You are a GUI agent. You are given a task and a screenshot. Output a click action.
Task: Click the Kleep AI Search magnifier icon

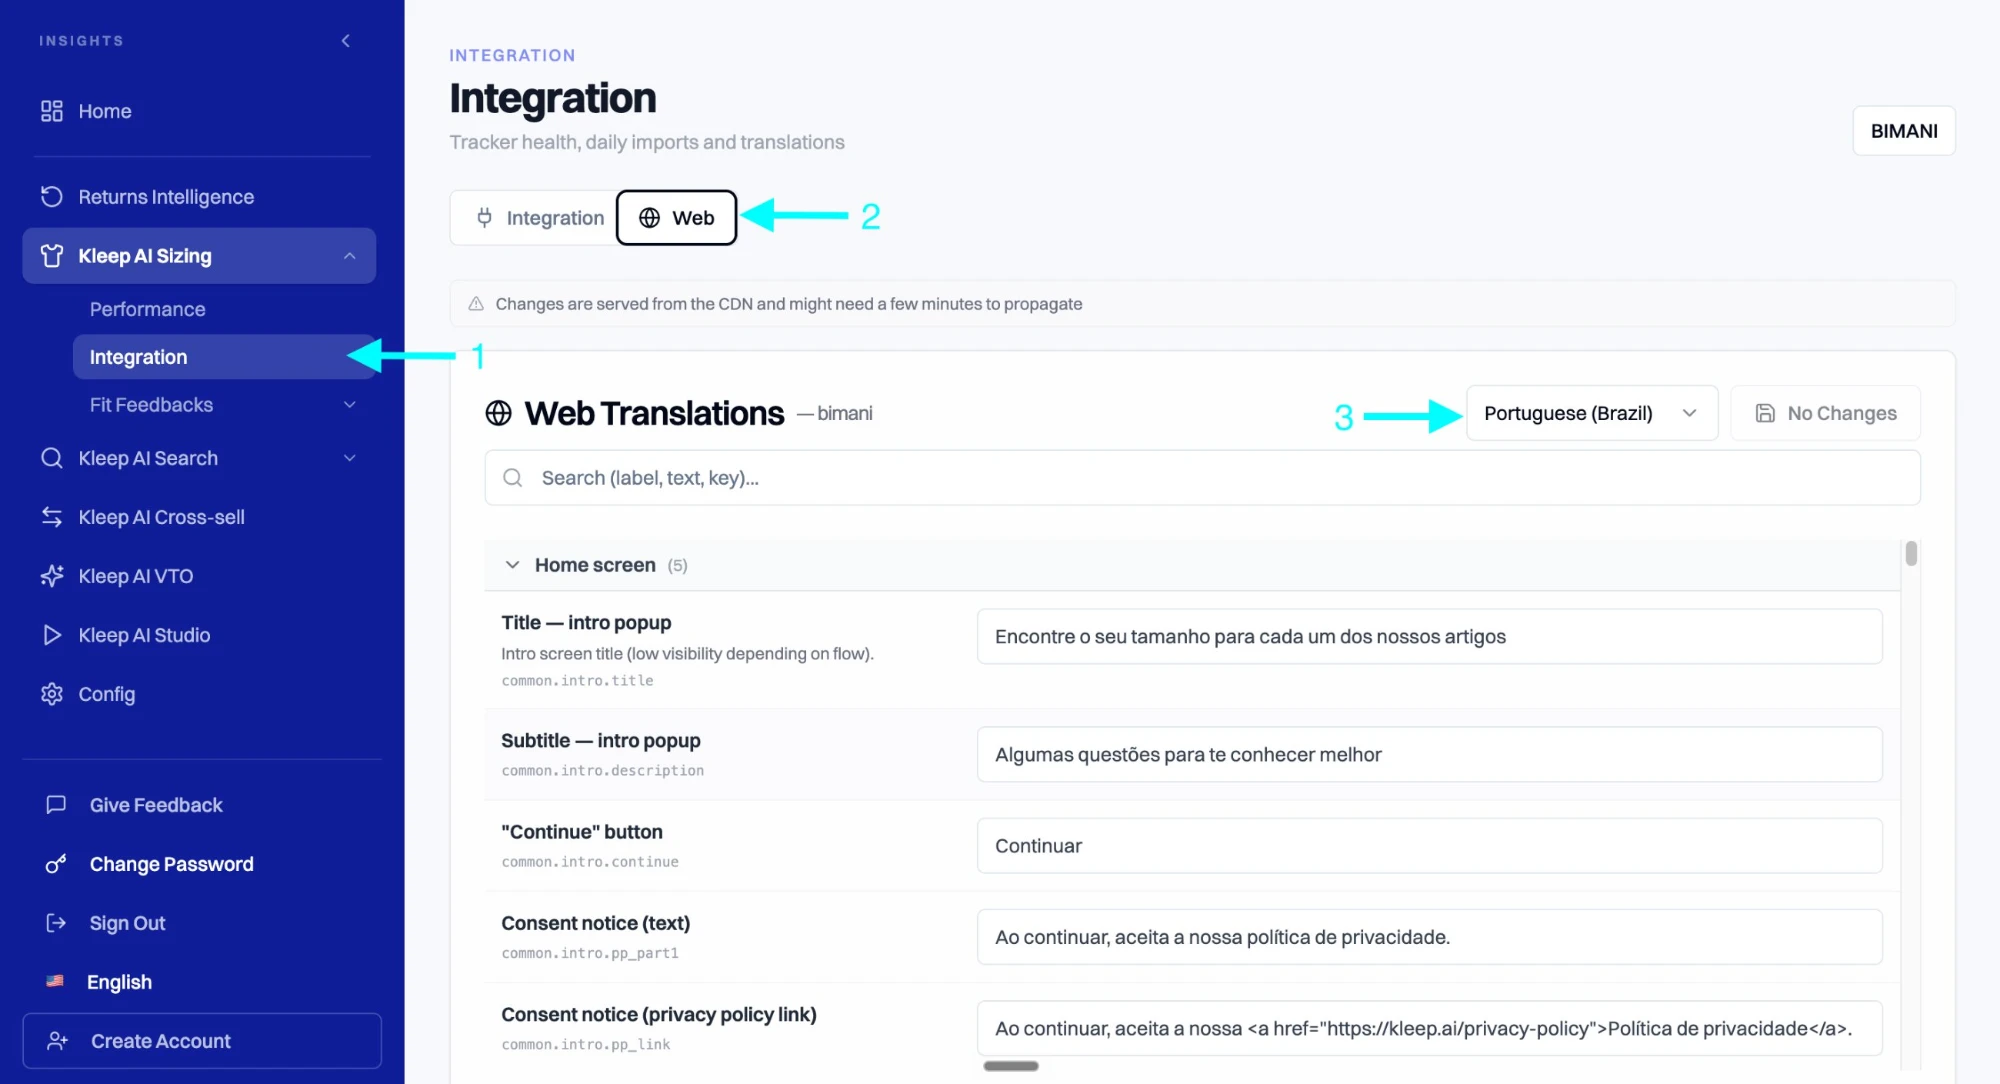click(52, 458)
